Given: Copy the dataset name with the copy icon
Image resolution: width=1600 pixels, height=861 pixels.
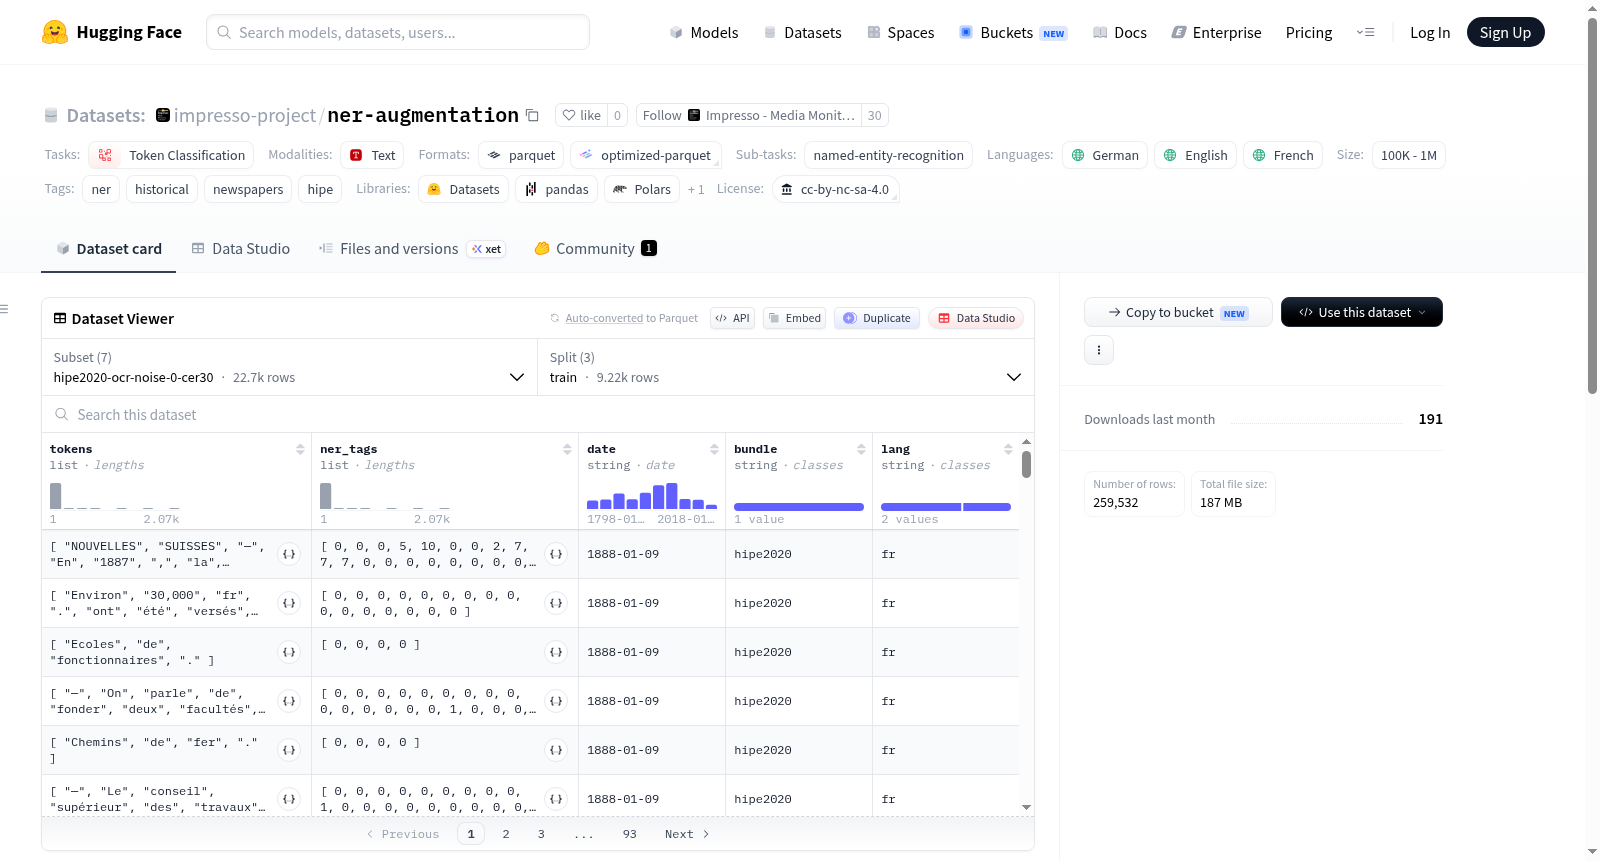Looking at the screenshot, I should 532,116.
